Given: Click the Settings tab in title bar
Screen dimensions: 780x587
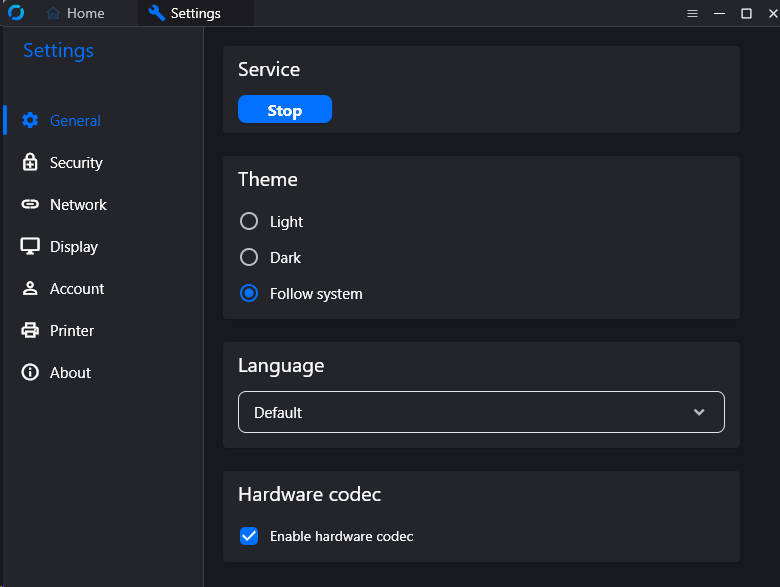Looking at the screenshot, I should 185,13.
